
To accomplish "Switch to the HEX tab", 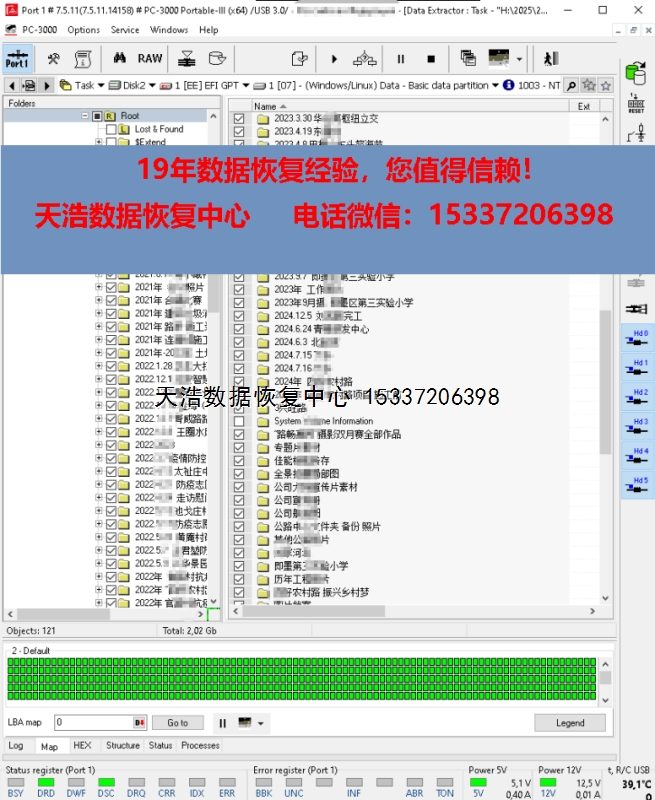I will pos(82,746).
